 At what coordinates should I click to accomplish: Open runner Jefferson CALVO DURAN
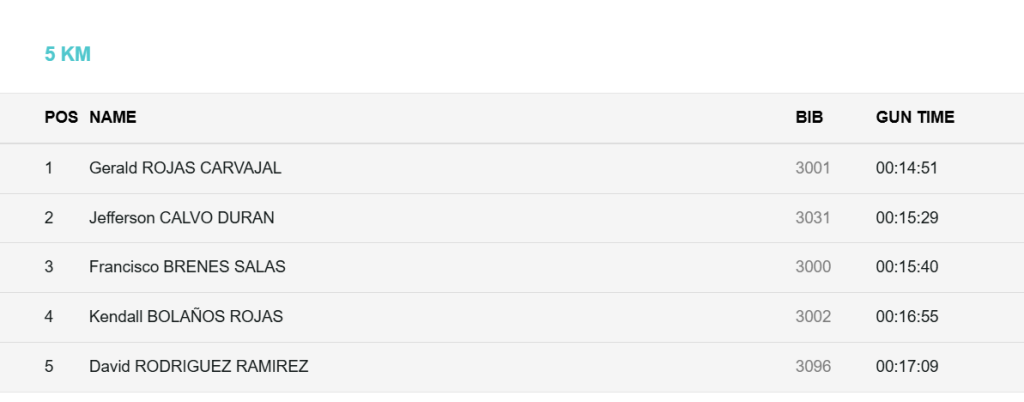pos(181,217)
